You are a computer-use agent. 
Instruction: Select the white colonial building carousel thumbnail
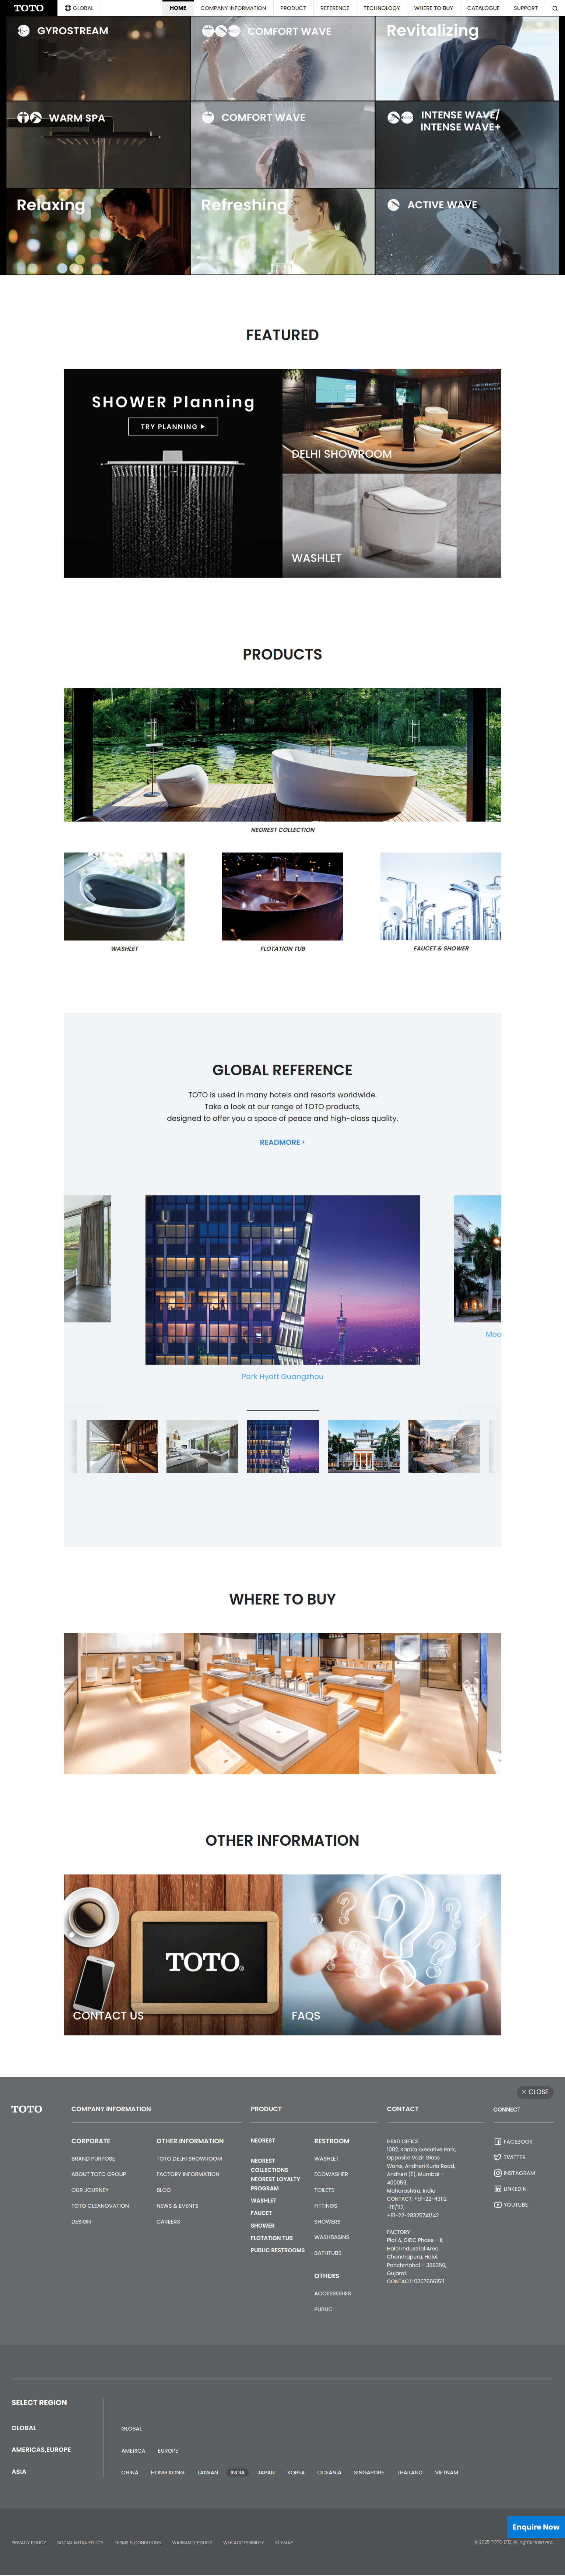pos(364,1446)
